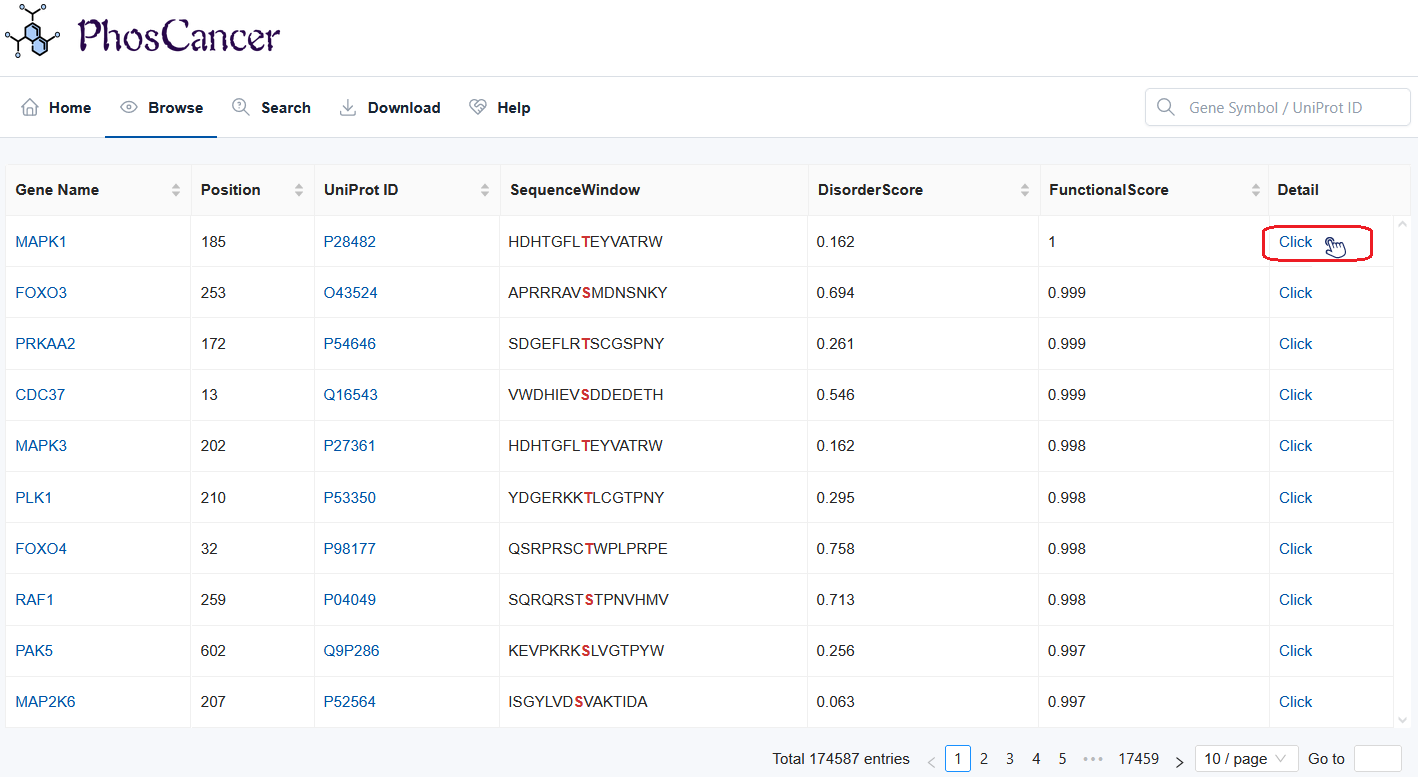
Task: Go to last page 17459
Action: click(x=1138, y=759)
